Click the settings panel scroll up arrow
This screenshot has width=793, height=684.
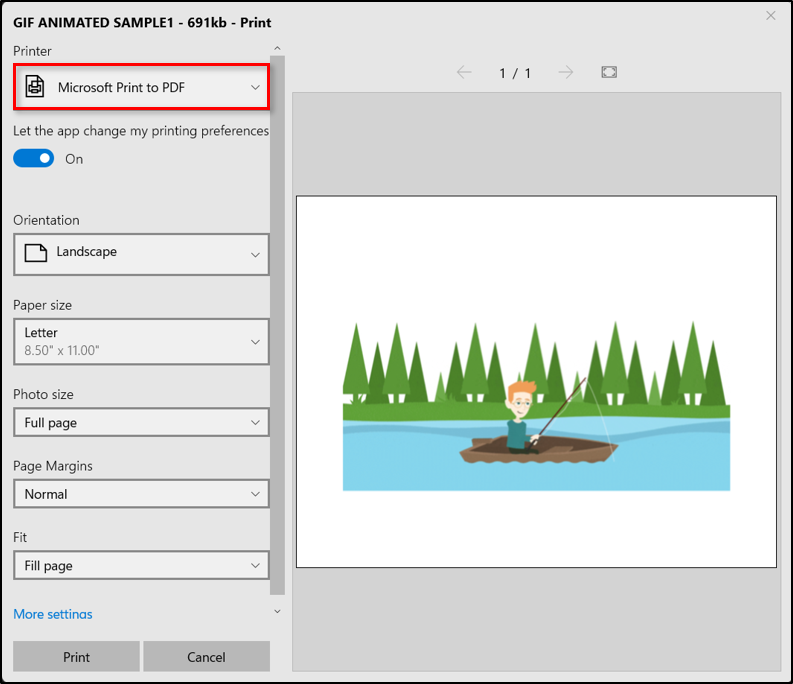[277, 48]
